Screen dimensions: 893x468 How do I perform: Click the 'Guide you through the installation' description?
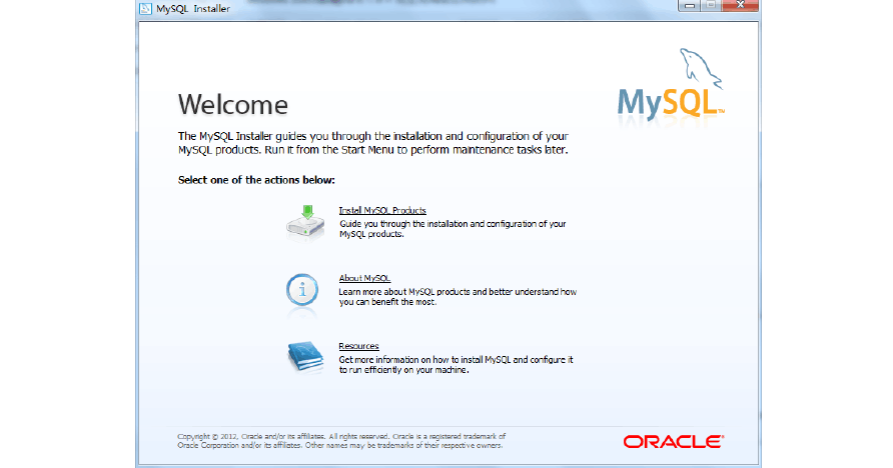[453, 229]
